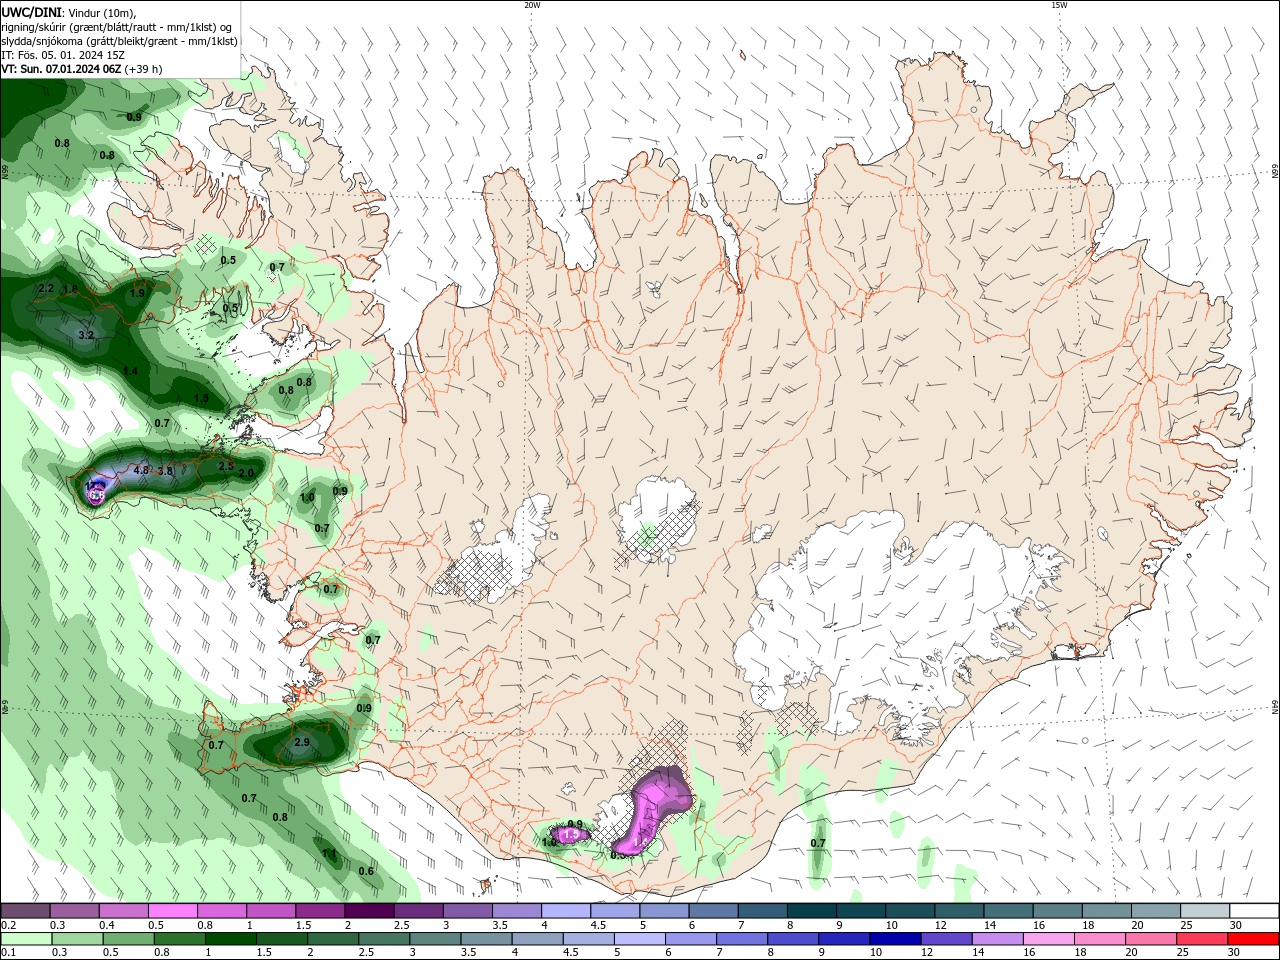Image resolution: width=1280 pixels, height=960 pixels.
Task: Click the dark teal 8–9 snow legend swatch
Action: (810, 910)
